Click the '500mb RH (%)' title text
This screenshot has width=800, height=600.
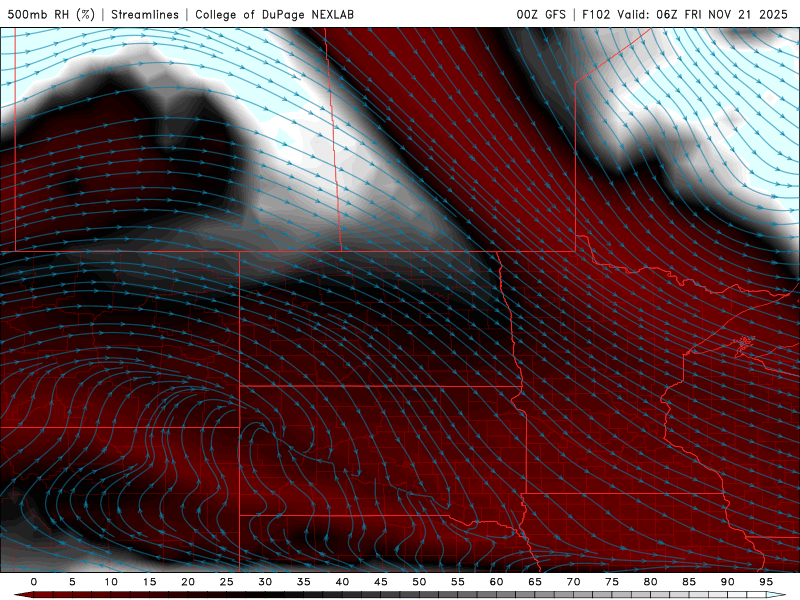51,14
